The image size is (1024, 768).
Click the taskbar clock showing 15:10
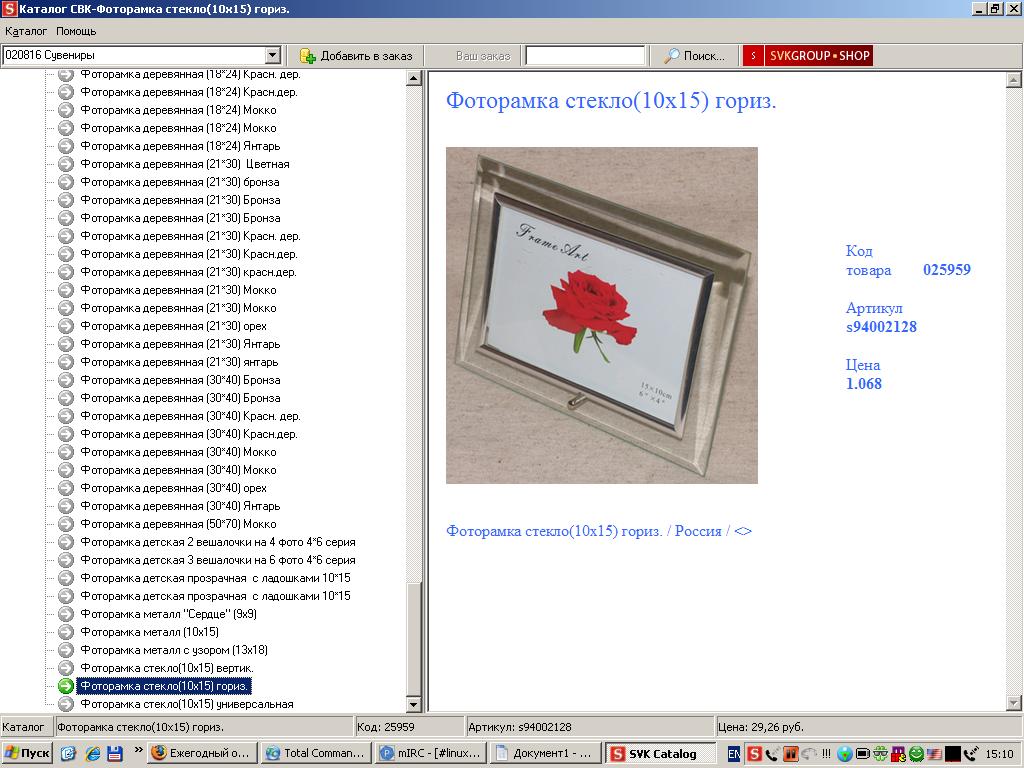pyautogui.click(x=999, y=754)
